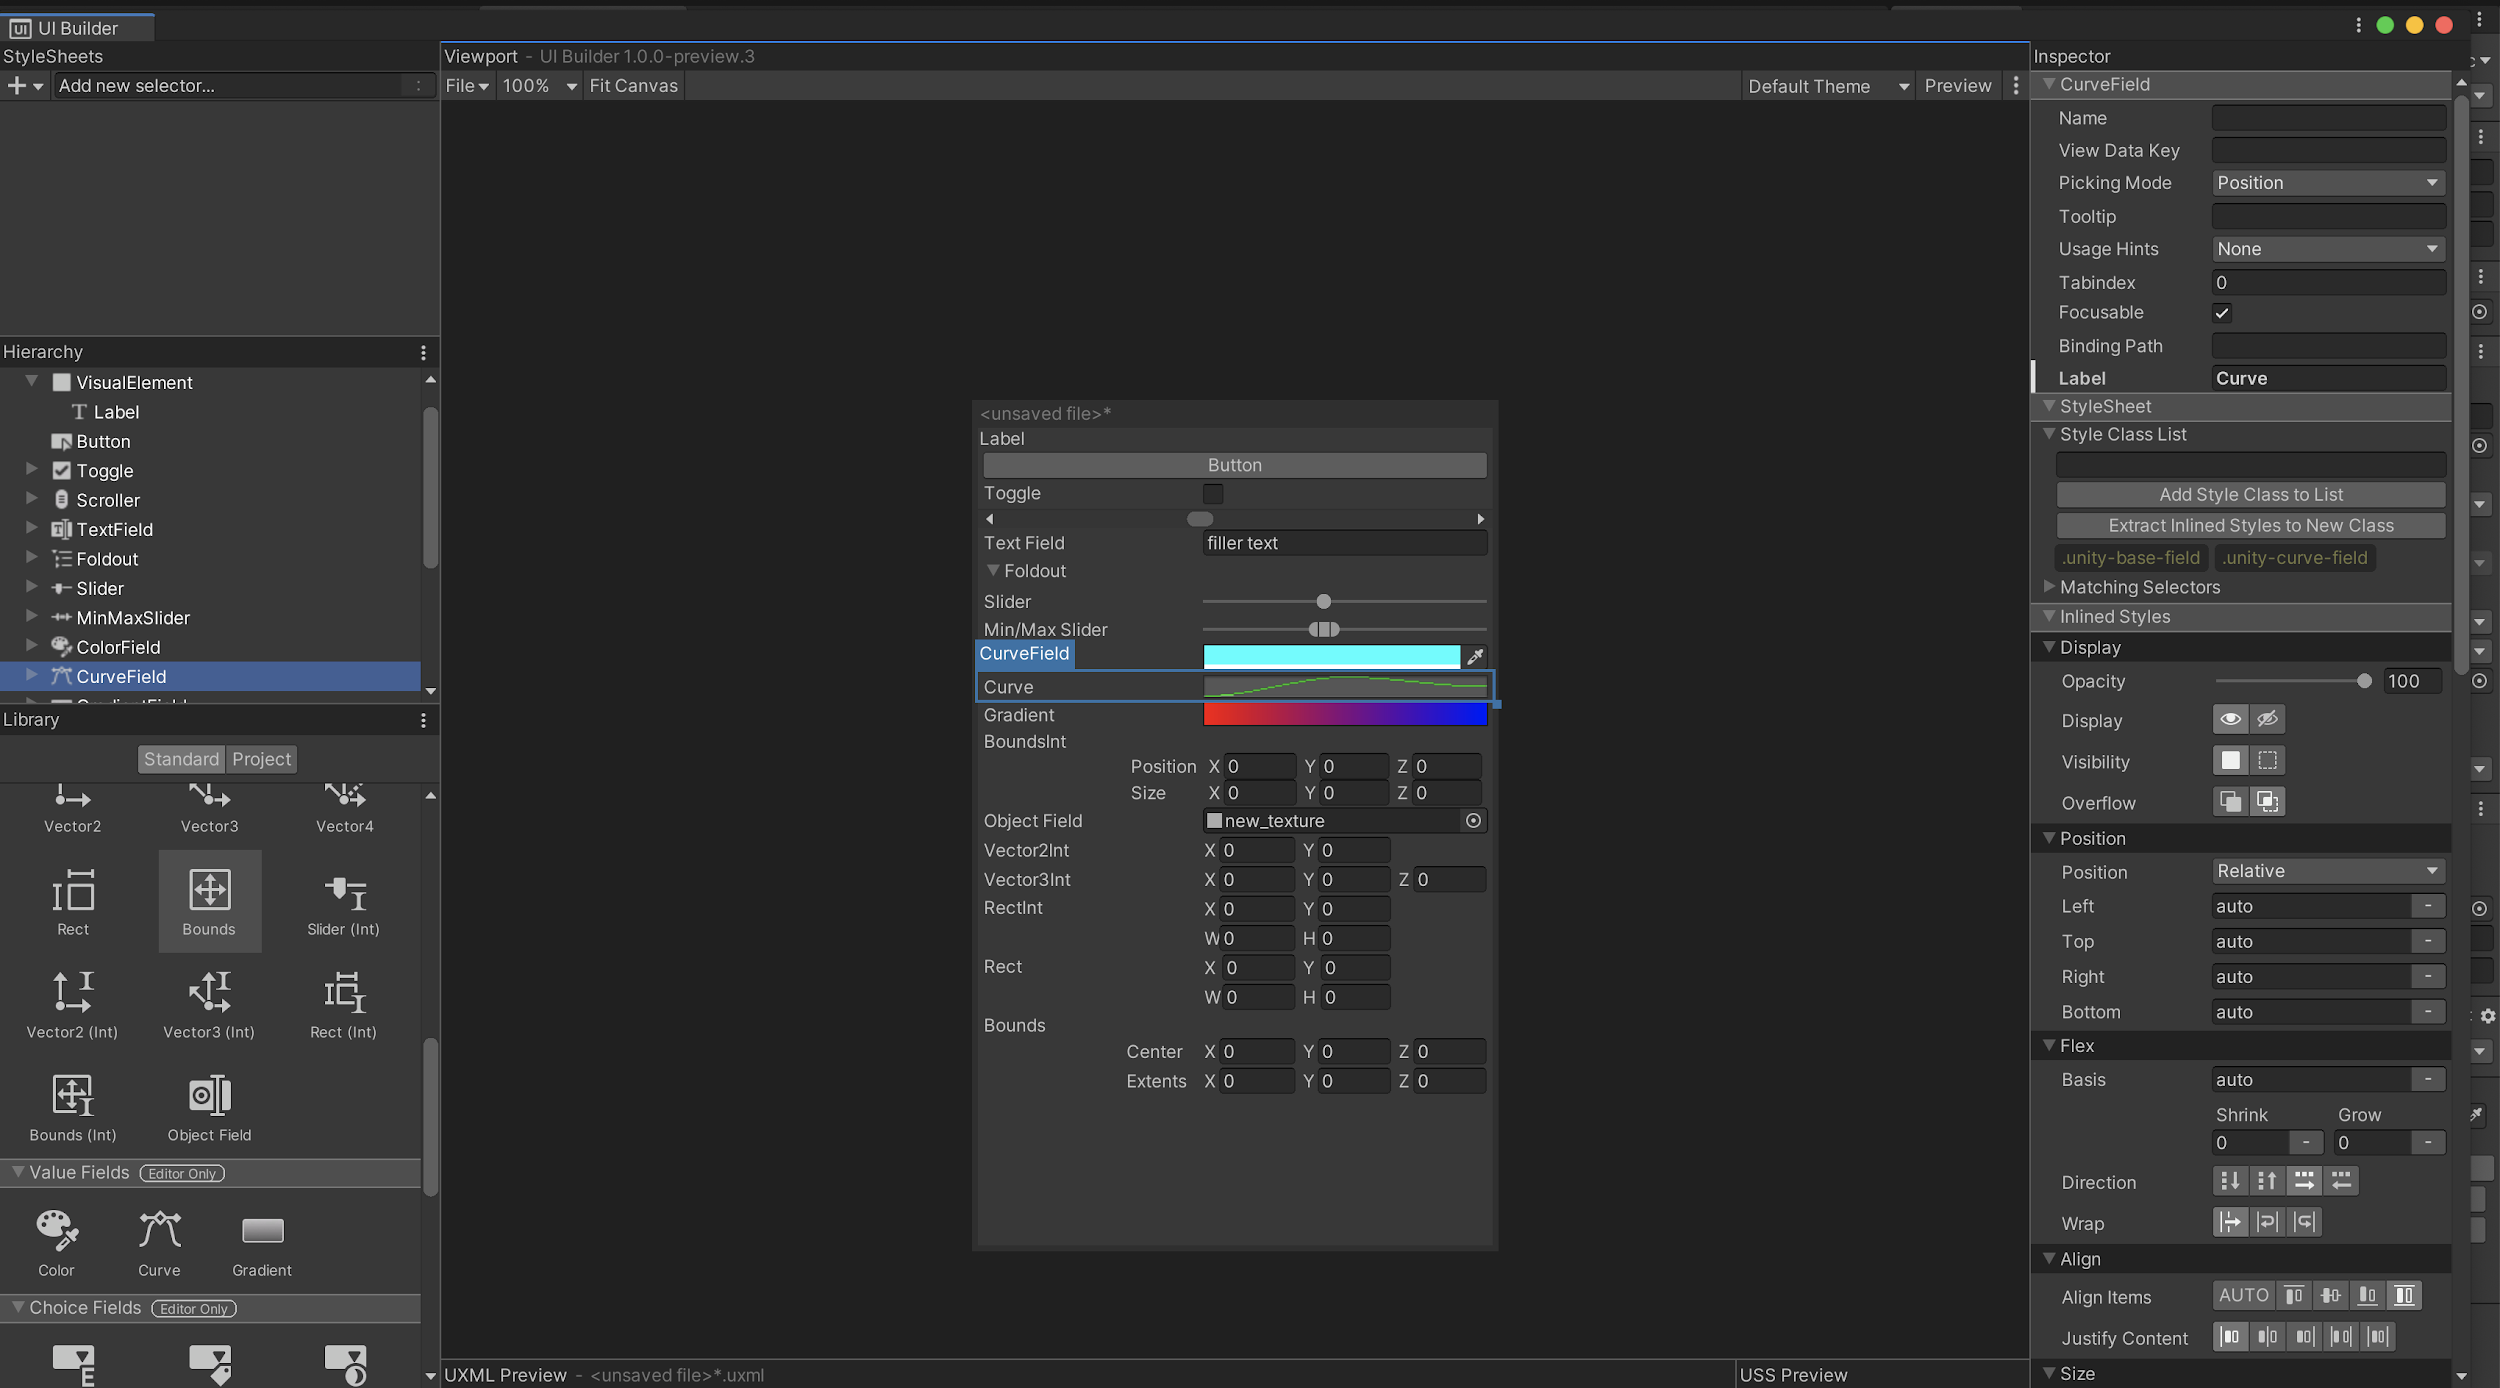The width and height of the screenshot is (2500, 1388).
Task: Choose the Vector2 (Int) library item
Action: click(72, 1004)
